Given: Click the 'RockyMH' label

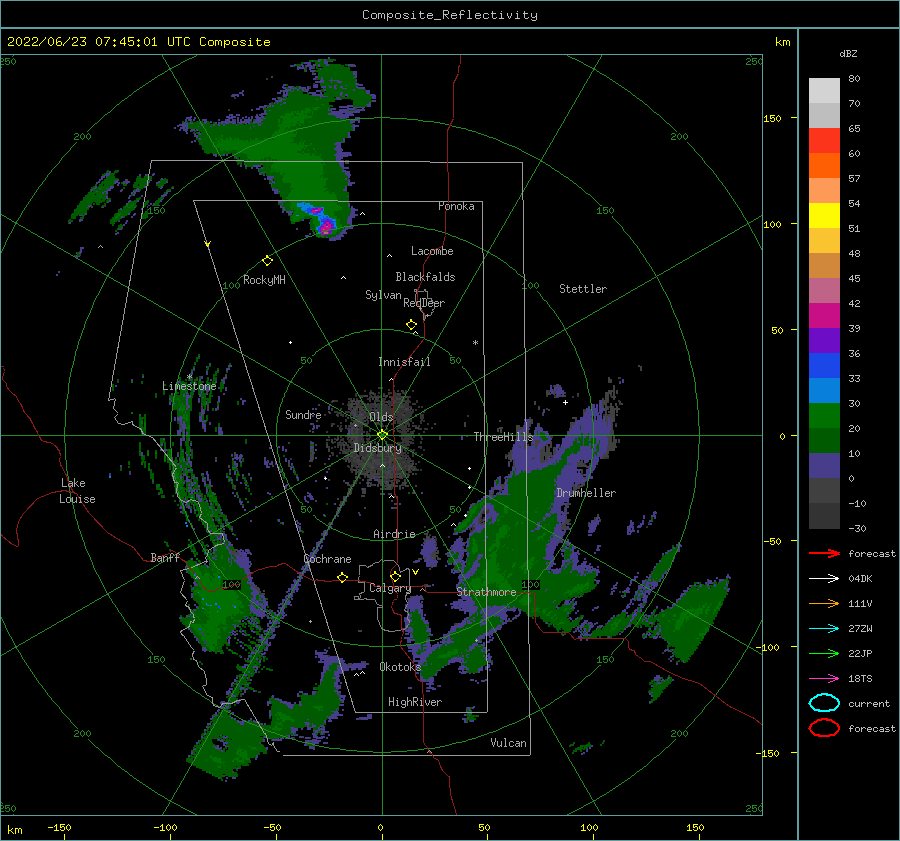Looking at the screenshot, I should coord(264,280).
